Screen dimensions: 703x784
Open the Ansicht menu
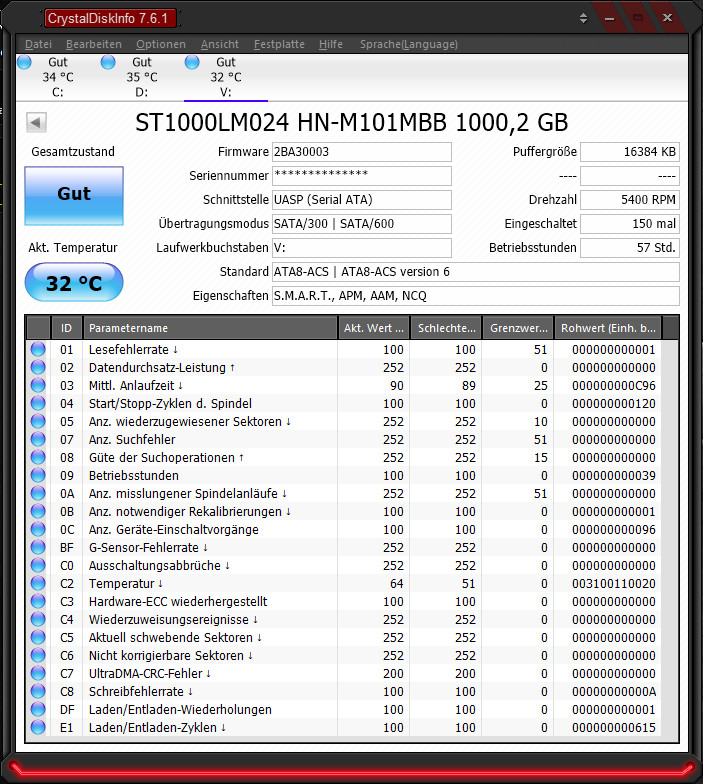220,44
